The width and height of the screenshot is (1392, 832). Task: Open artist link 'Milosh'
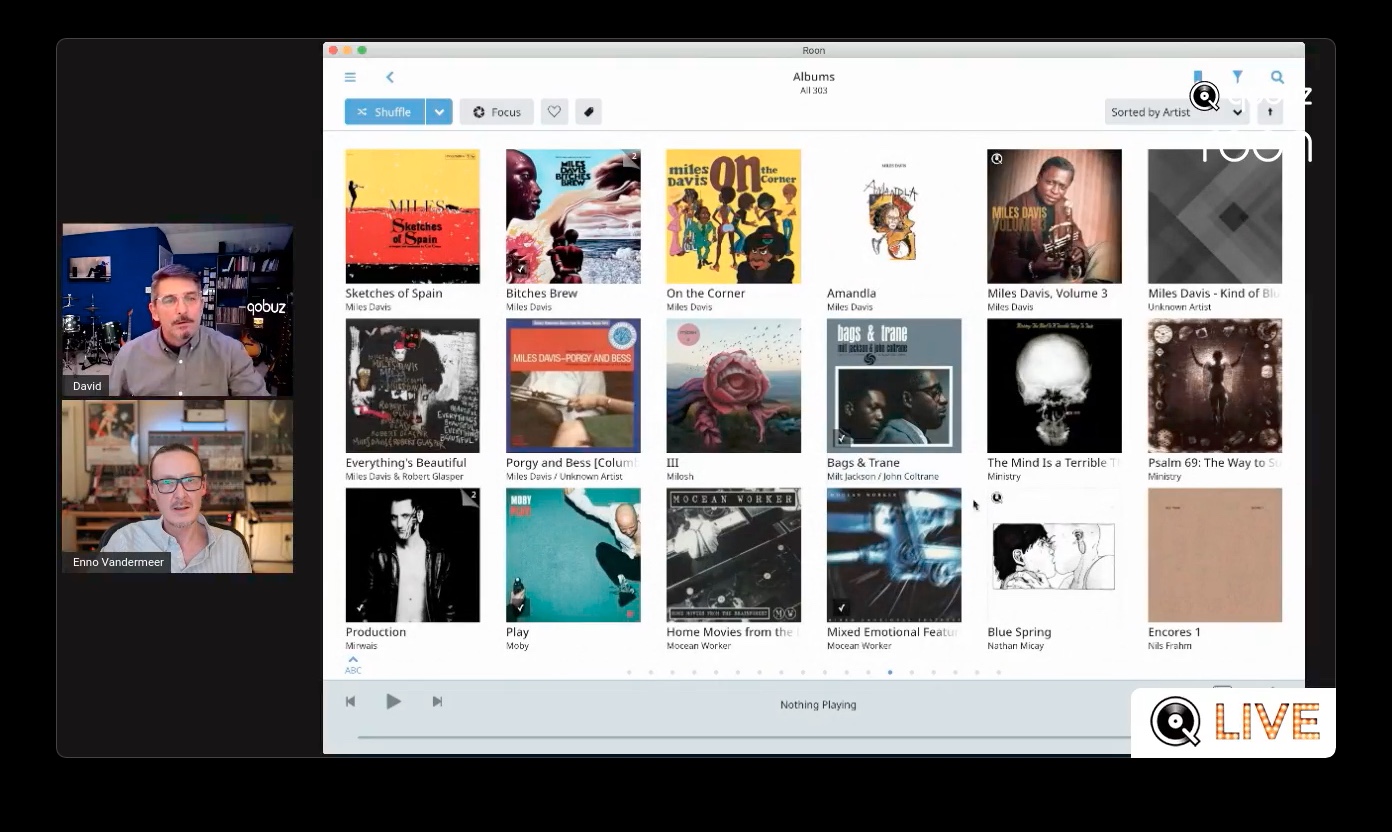point(680,477)
